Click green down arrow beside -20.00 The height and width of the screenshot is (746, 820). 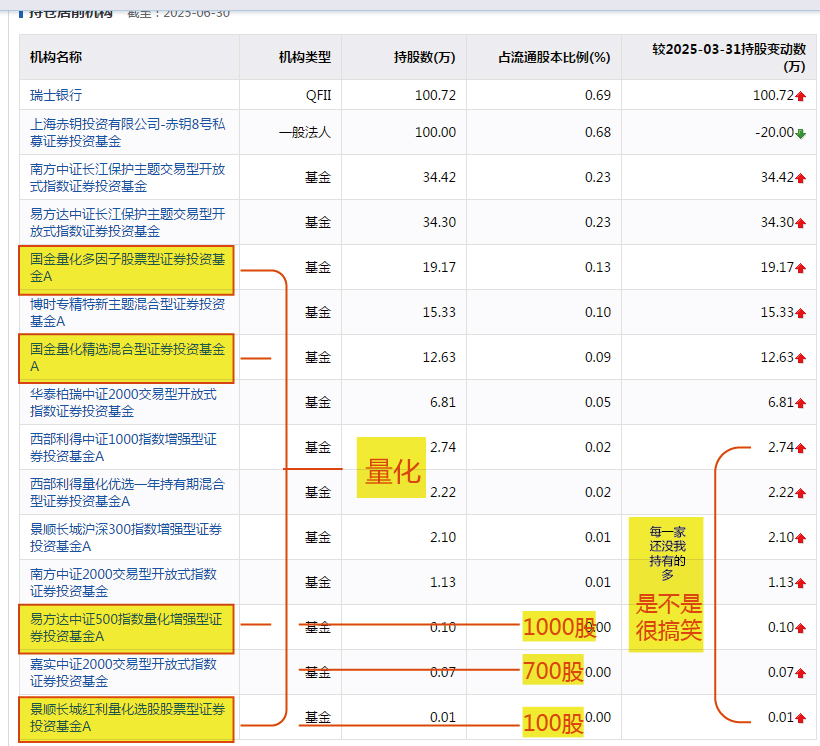(800, 133)
